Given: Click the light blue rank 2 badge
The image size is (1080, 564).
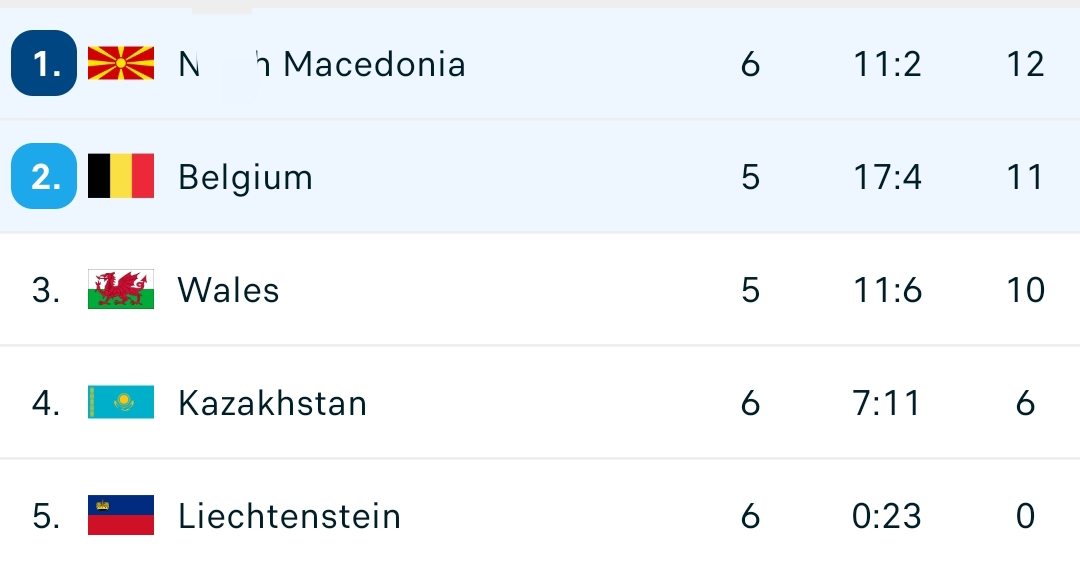Looking at the screenshot, I should [44, 177].
